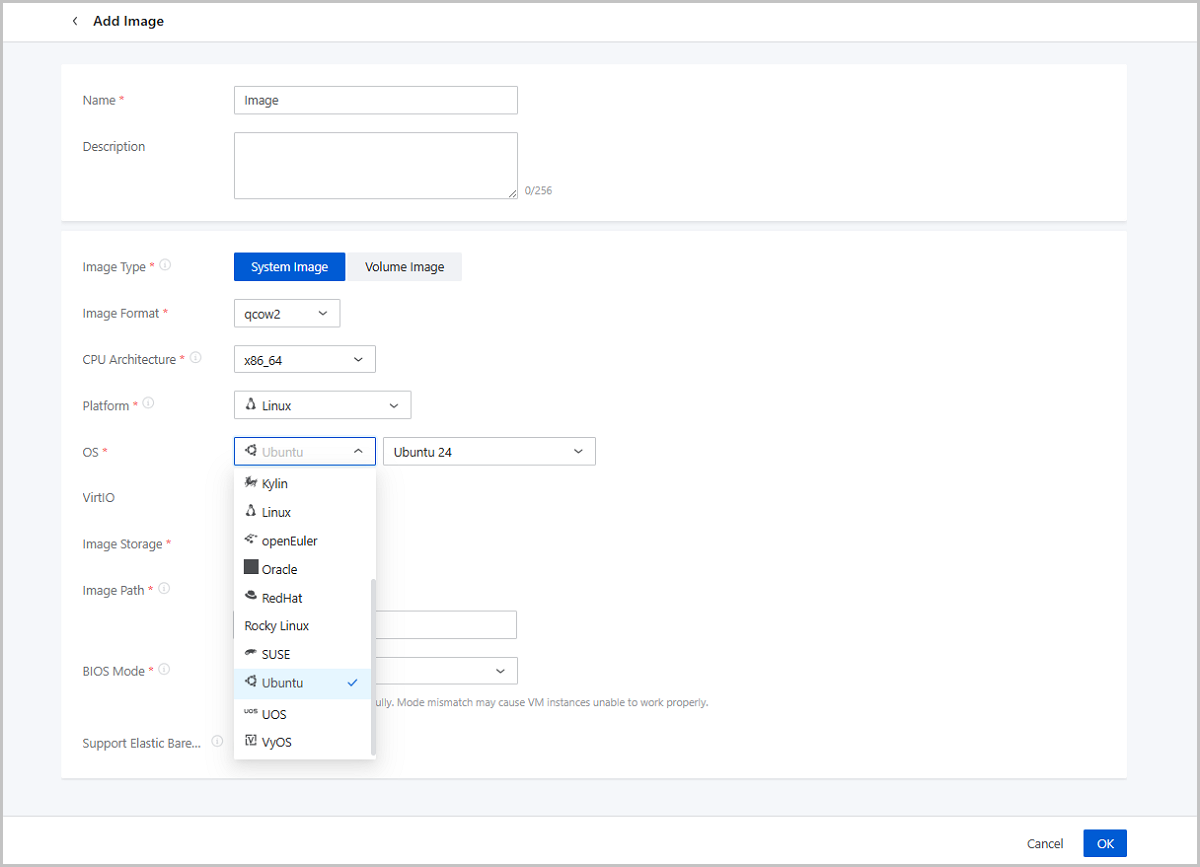Click the back arrow beside Add Image
This screenshot has width=1200, height=867.
pyautogui.click(x=75, y=21)
